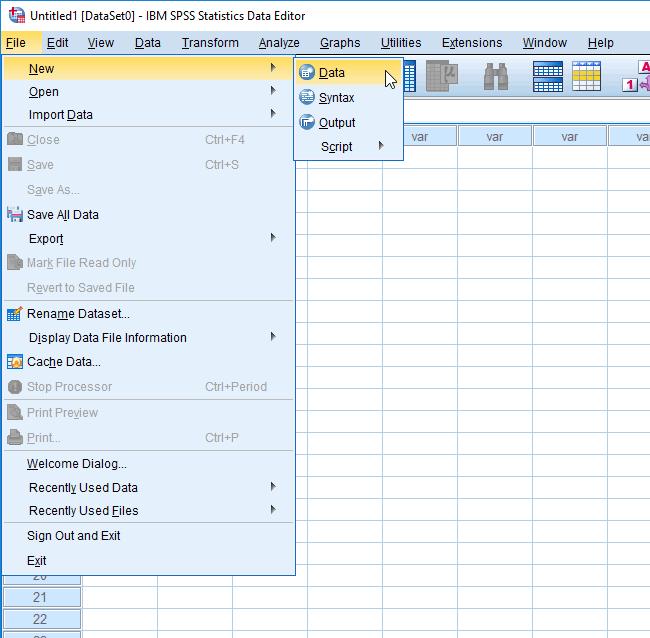Expand Recently Used Files arrow

pos(273,509)
